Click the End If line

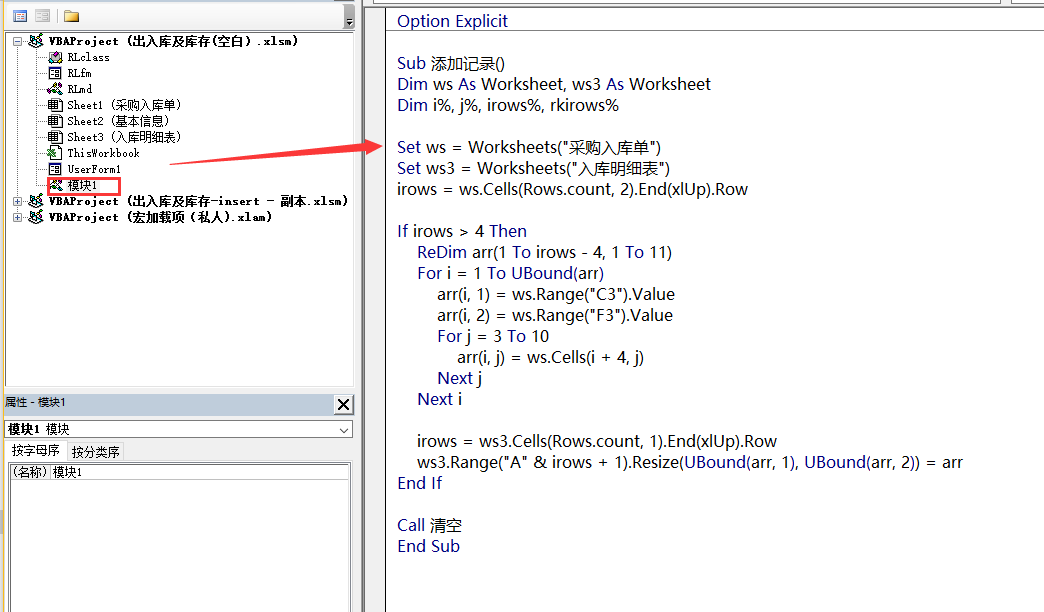click(x=419, y=483)
